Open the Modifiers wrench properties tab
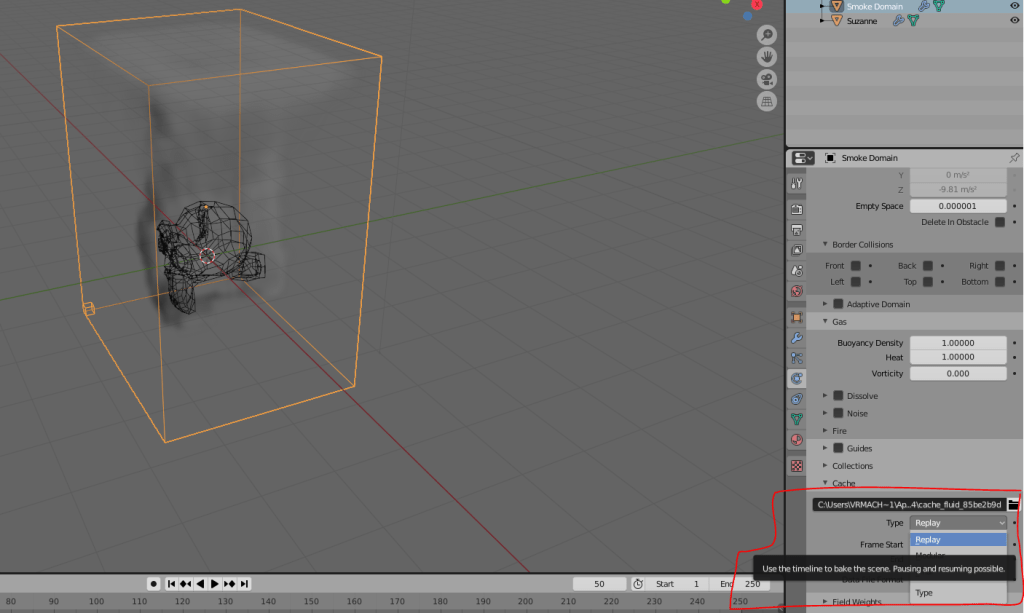Image resolution: width=1024 pixels, height=613 pixels. 797,338
